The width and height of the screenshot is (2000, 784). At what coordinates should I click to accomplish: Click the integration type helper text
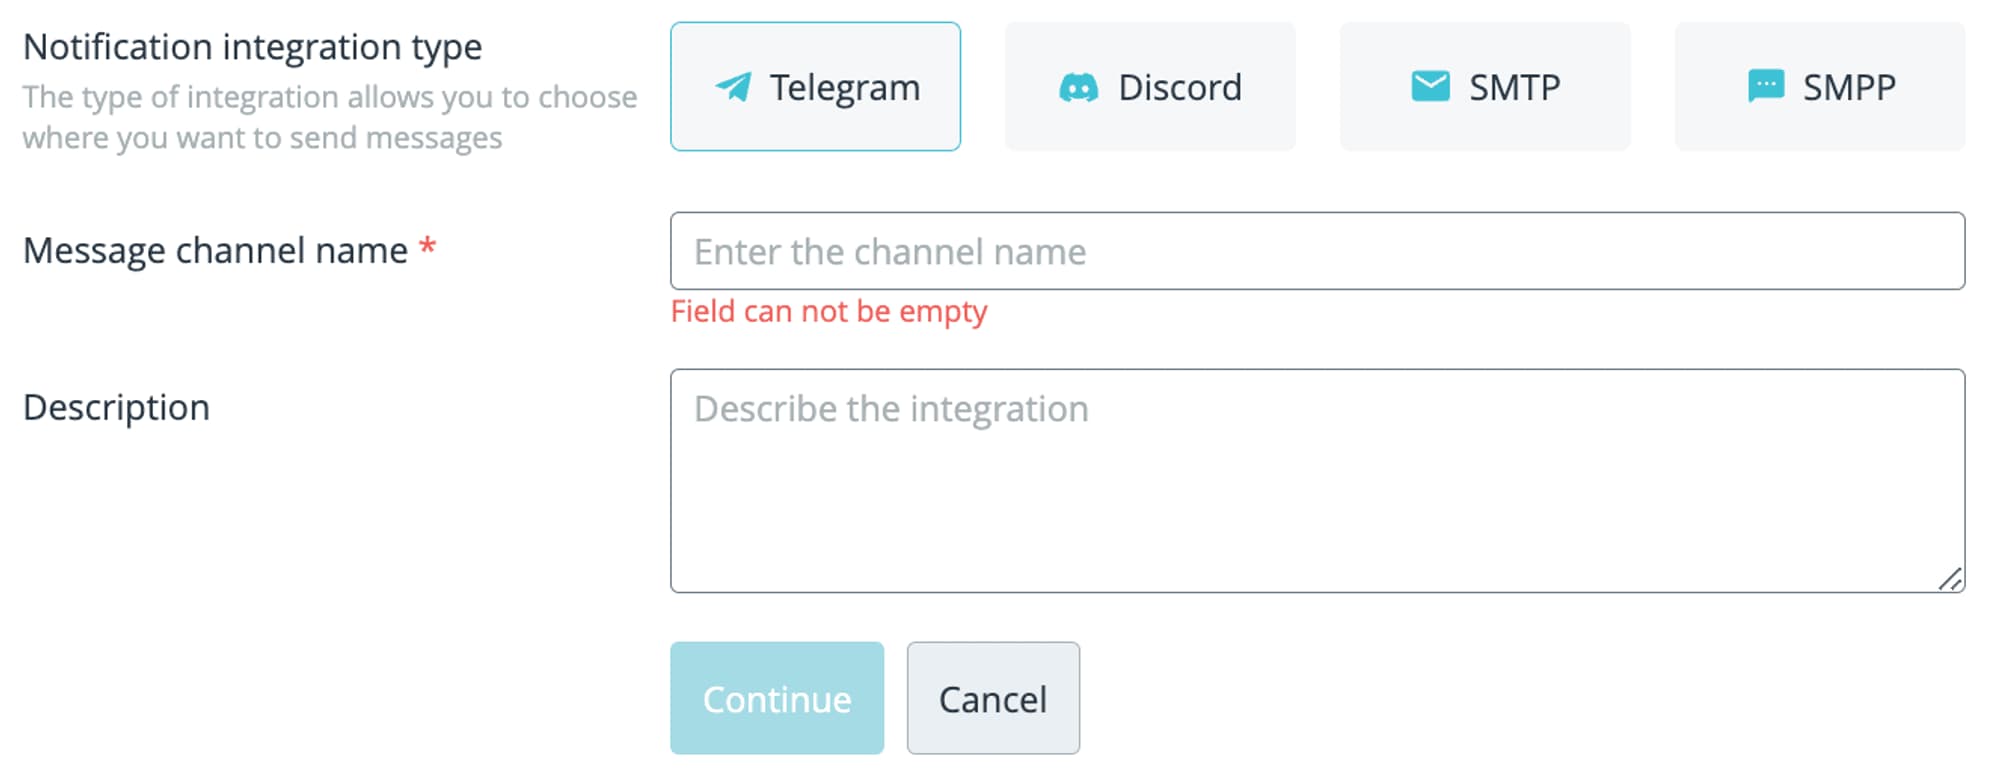(329, 117)
